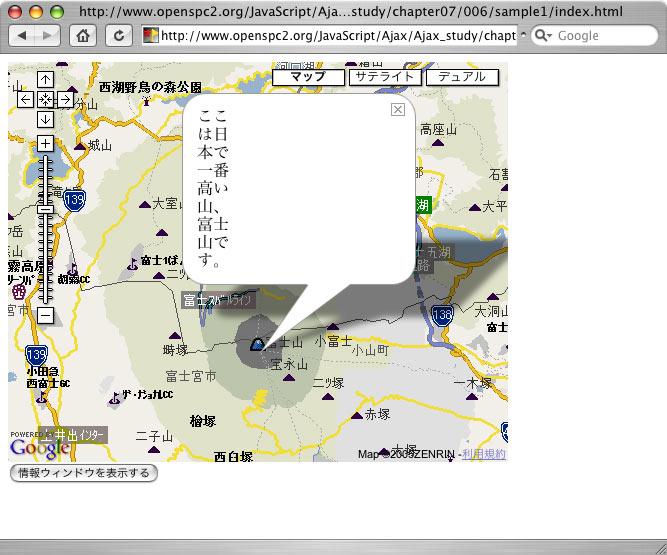Screen dimensions: 667x555
Task: Pan the map down with arrow button
Action: (46, 119)
